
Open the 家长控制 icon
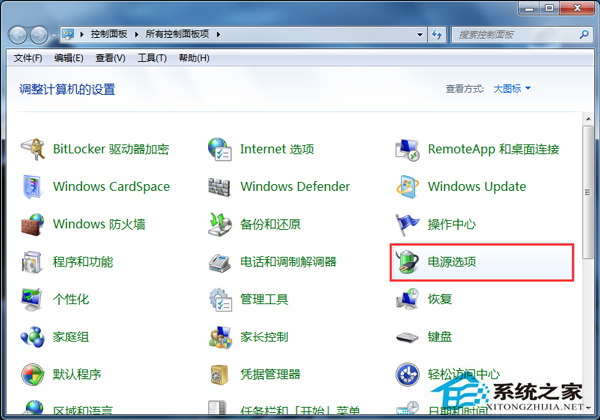pyautogui.click(x=220, y=337)
